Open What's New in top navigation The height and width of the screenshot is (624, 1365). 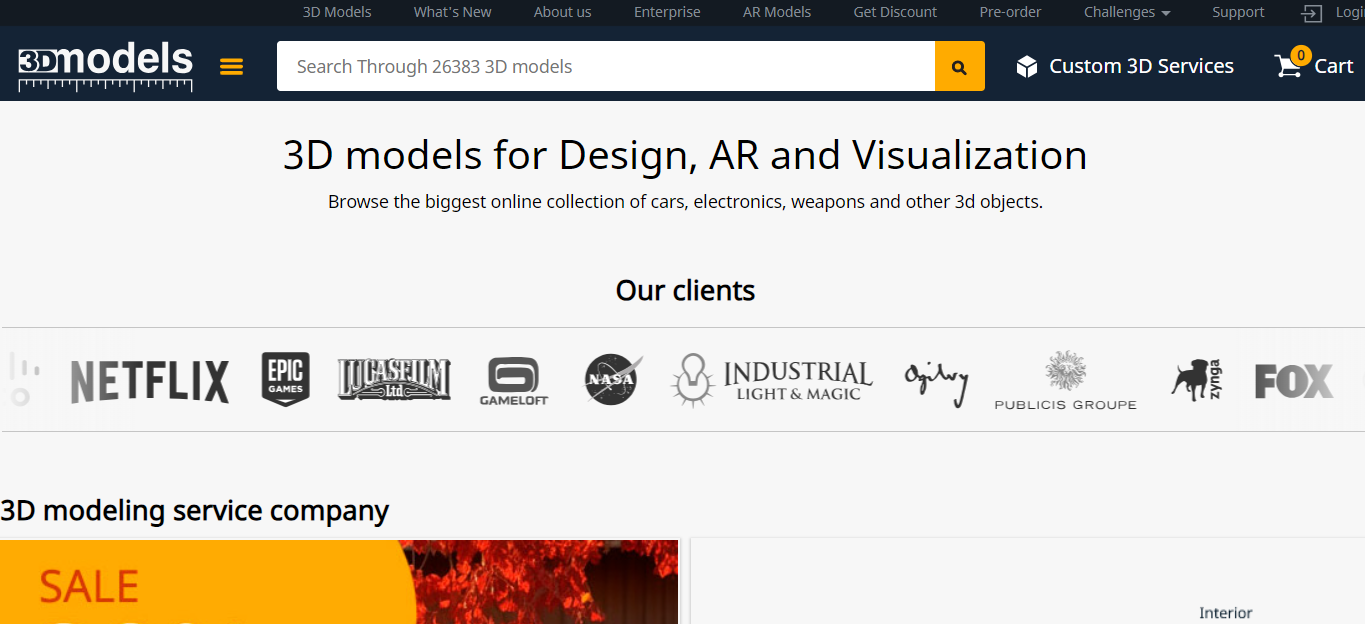(x=453, y=12)
